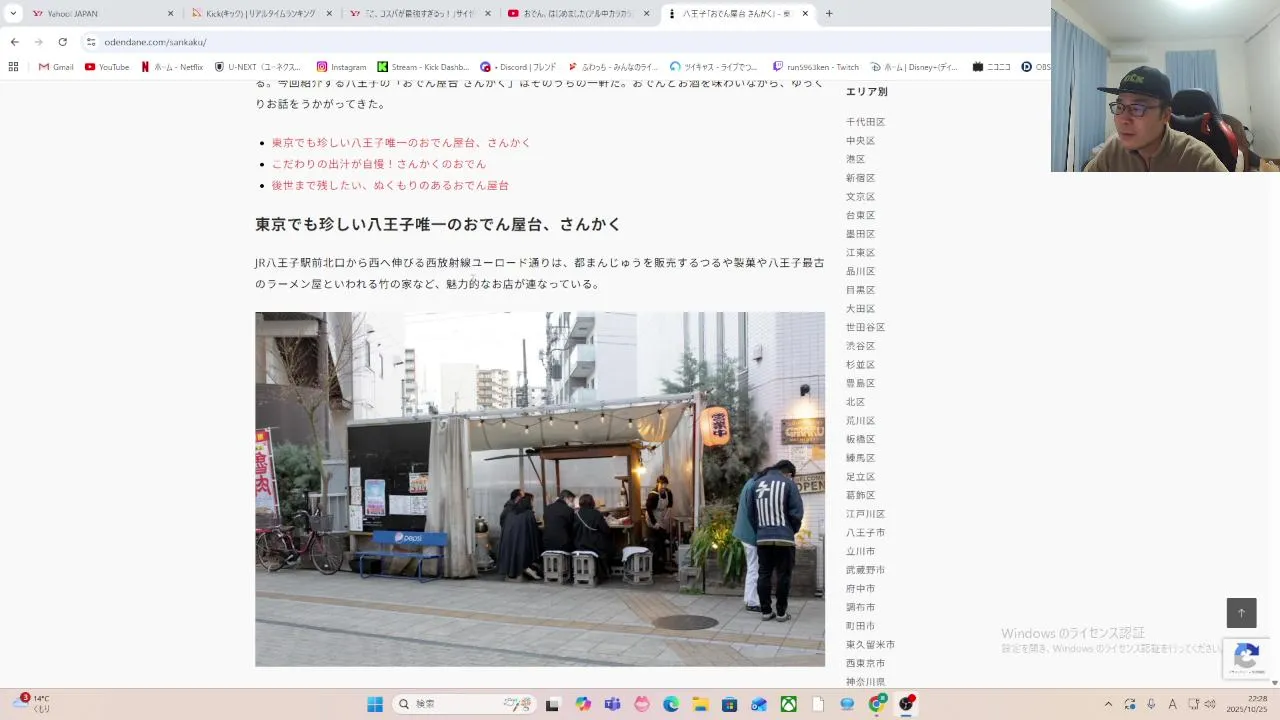Select 港区 in area list
1280x720 pixels.
[x=855, y=159]
